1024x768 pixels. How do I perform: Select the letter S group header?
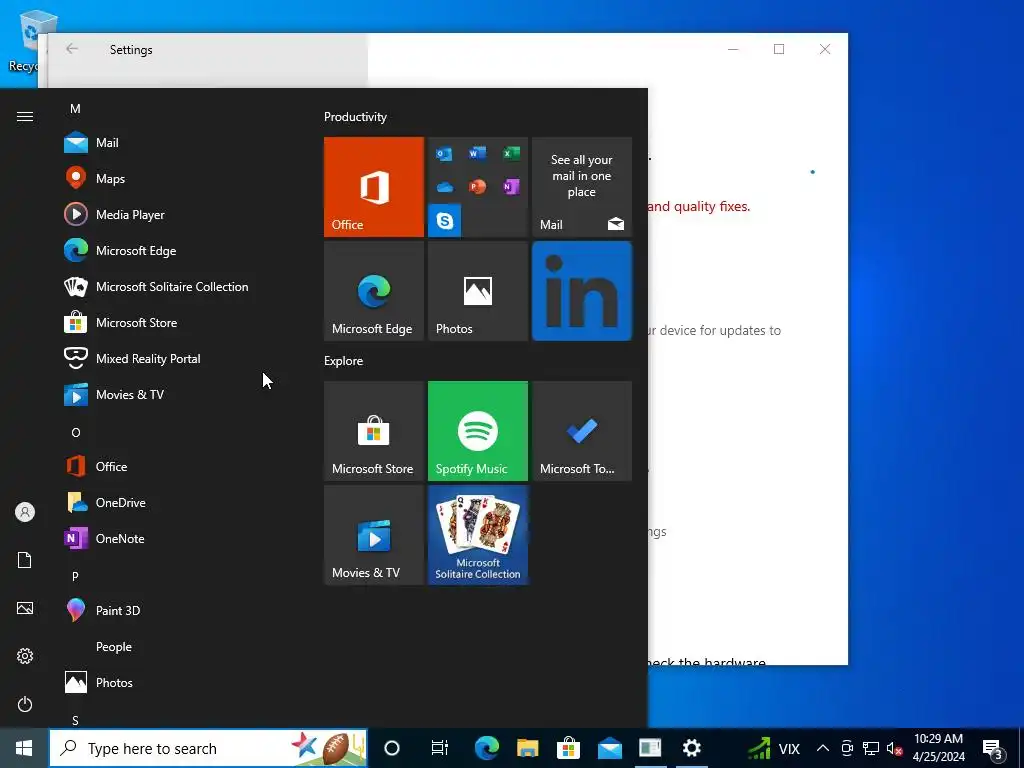tap(75, 720)
